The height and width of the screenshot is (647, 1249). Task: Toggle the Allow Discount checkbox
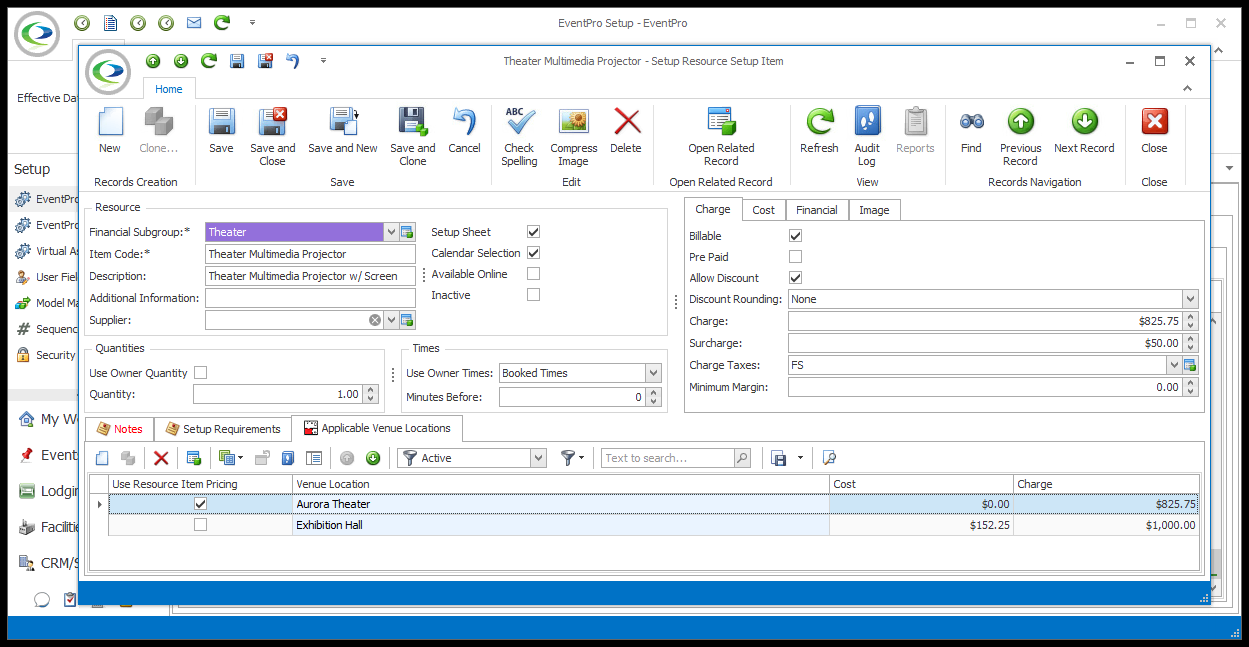[796, 278]
